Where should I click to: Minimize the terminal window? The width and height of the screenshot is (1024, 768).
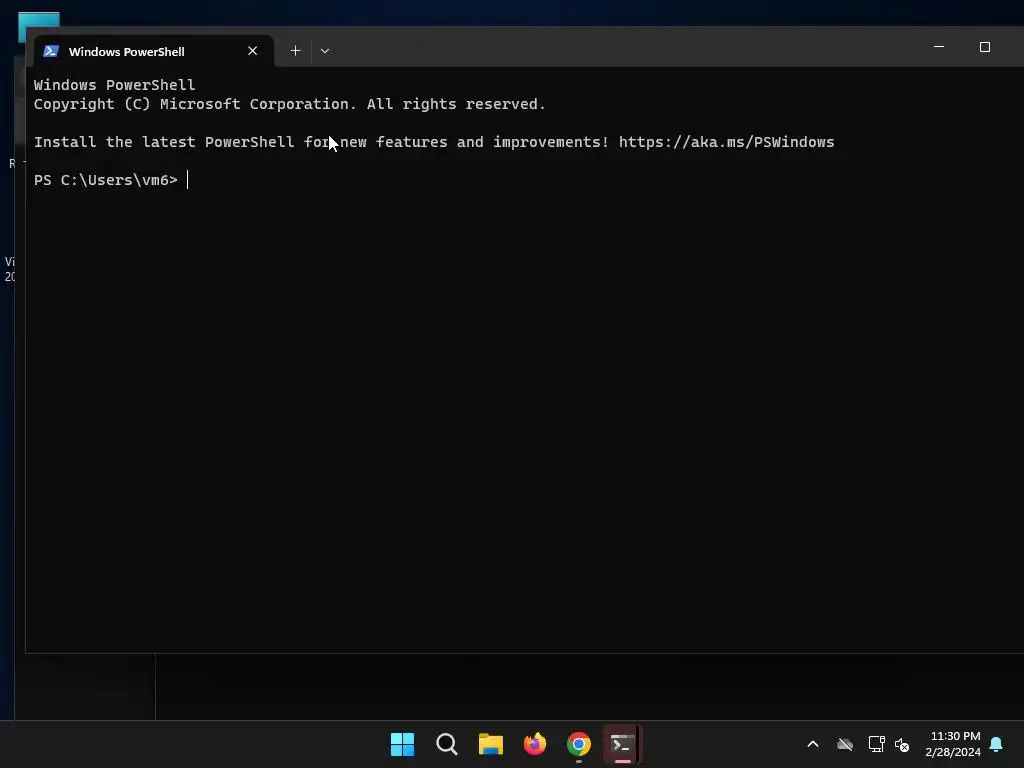[939, 47]
